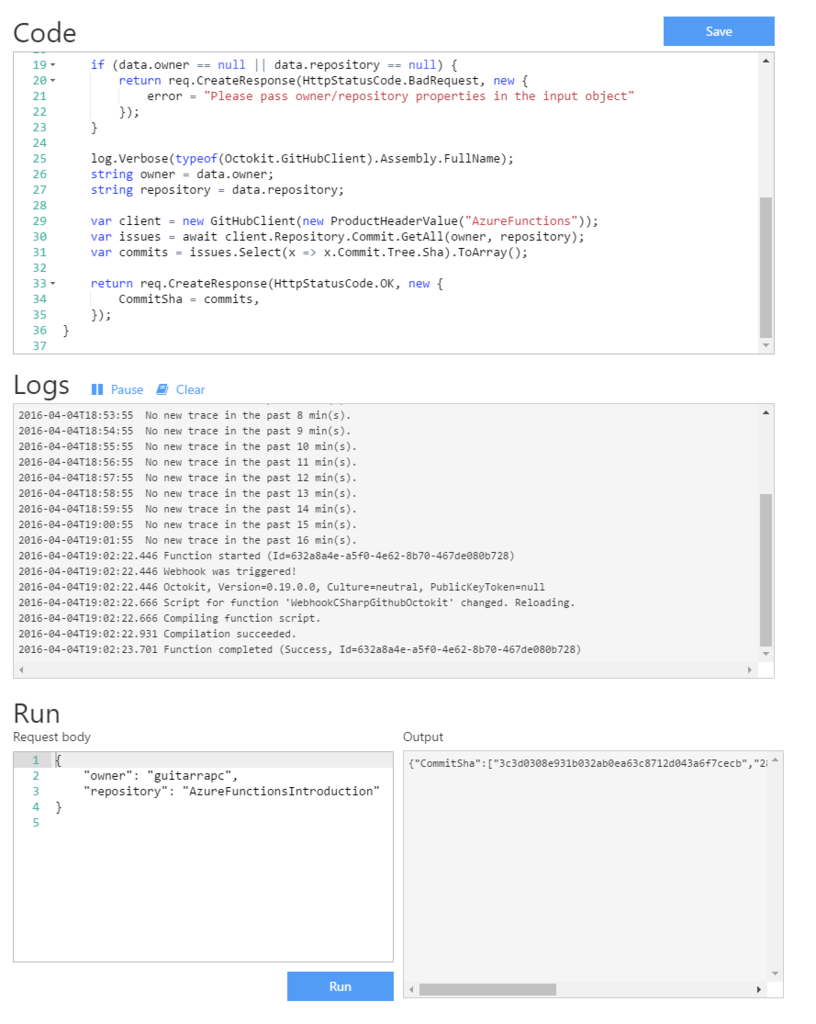Run the function with the request body
The image size is (816, 1024).
pos(340,986)
